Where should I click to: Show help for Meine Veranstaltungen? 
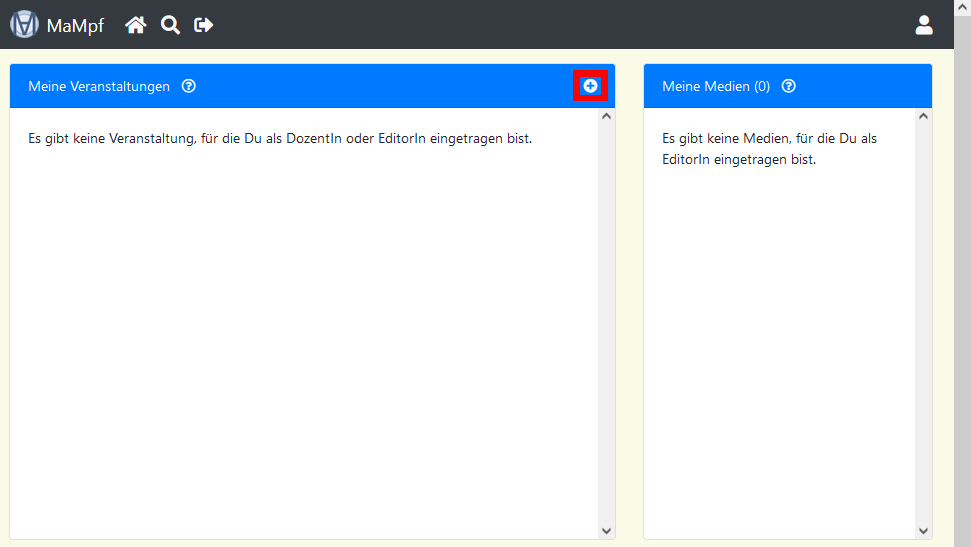coord(189,86)
